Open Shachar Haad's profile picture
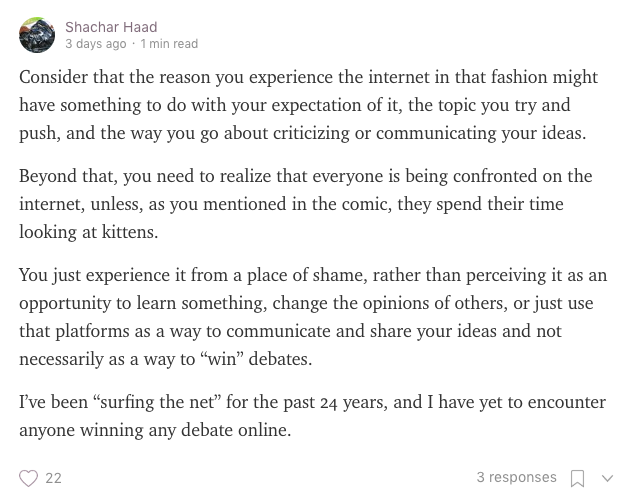This screenshot has width=637, height=504. tap(37, 35)
